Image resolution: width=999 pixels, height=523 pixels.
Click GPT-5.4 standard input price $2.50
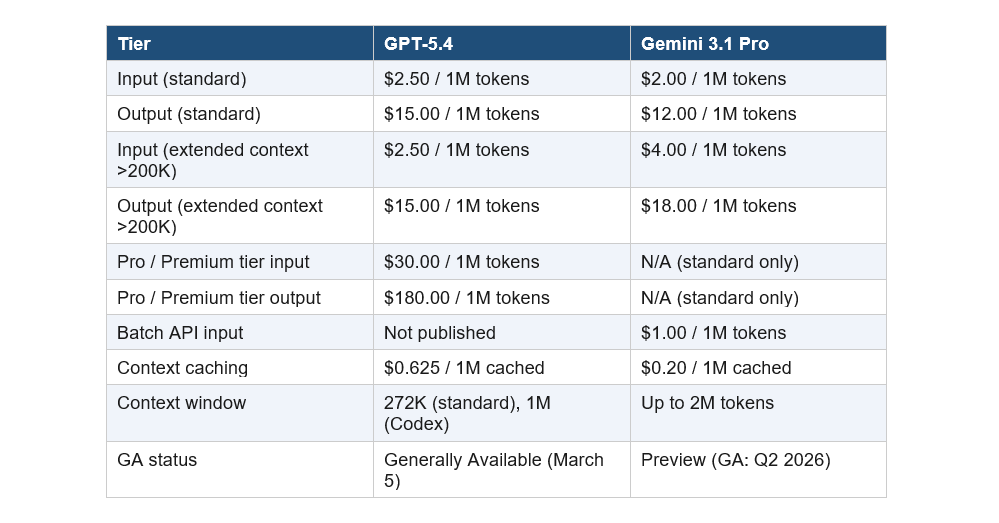pyautogui.click(x=456, y=79)
